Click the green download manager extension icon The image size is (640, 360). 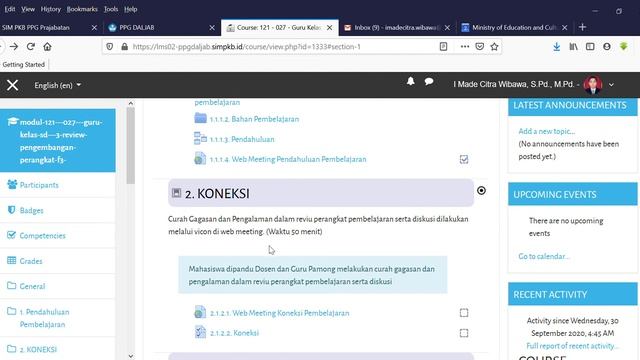(624, 47)
